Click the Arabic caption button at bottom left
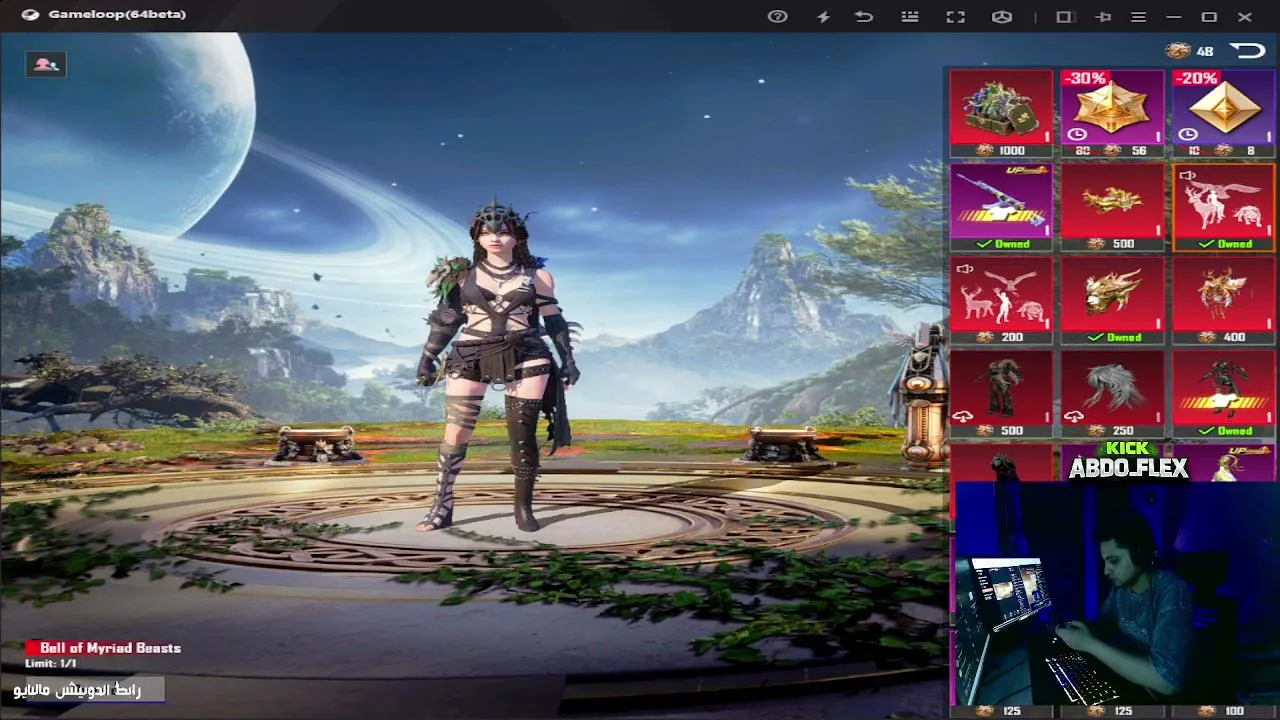 (88, 690)
